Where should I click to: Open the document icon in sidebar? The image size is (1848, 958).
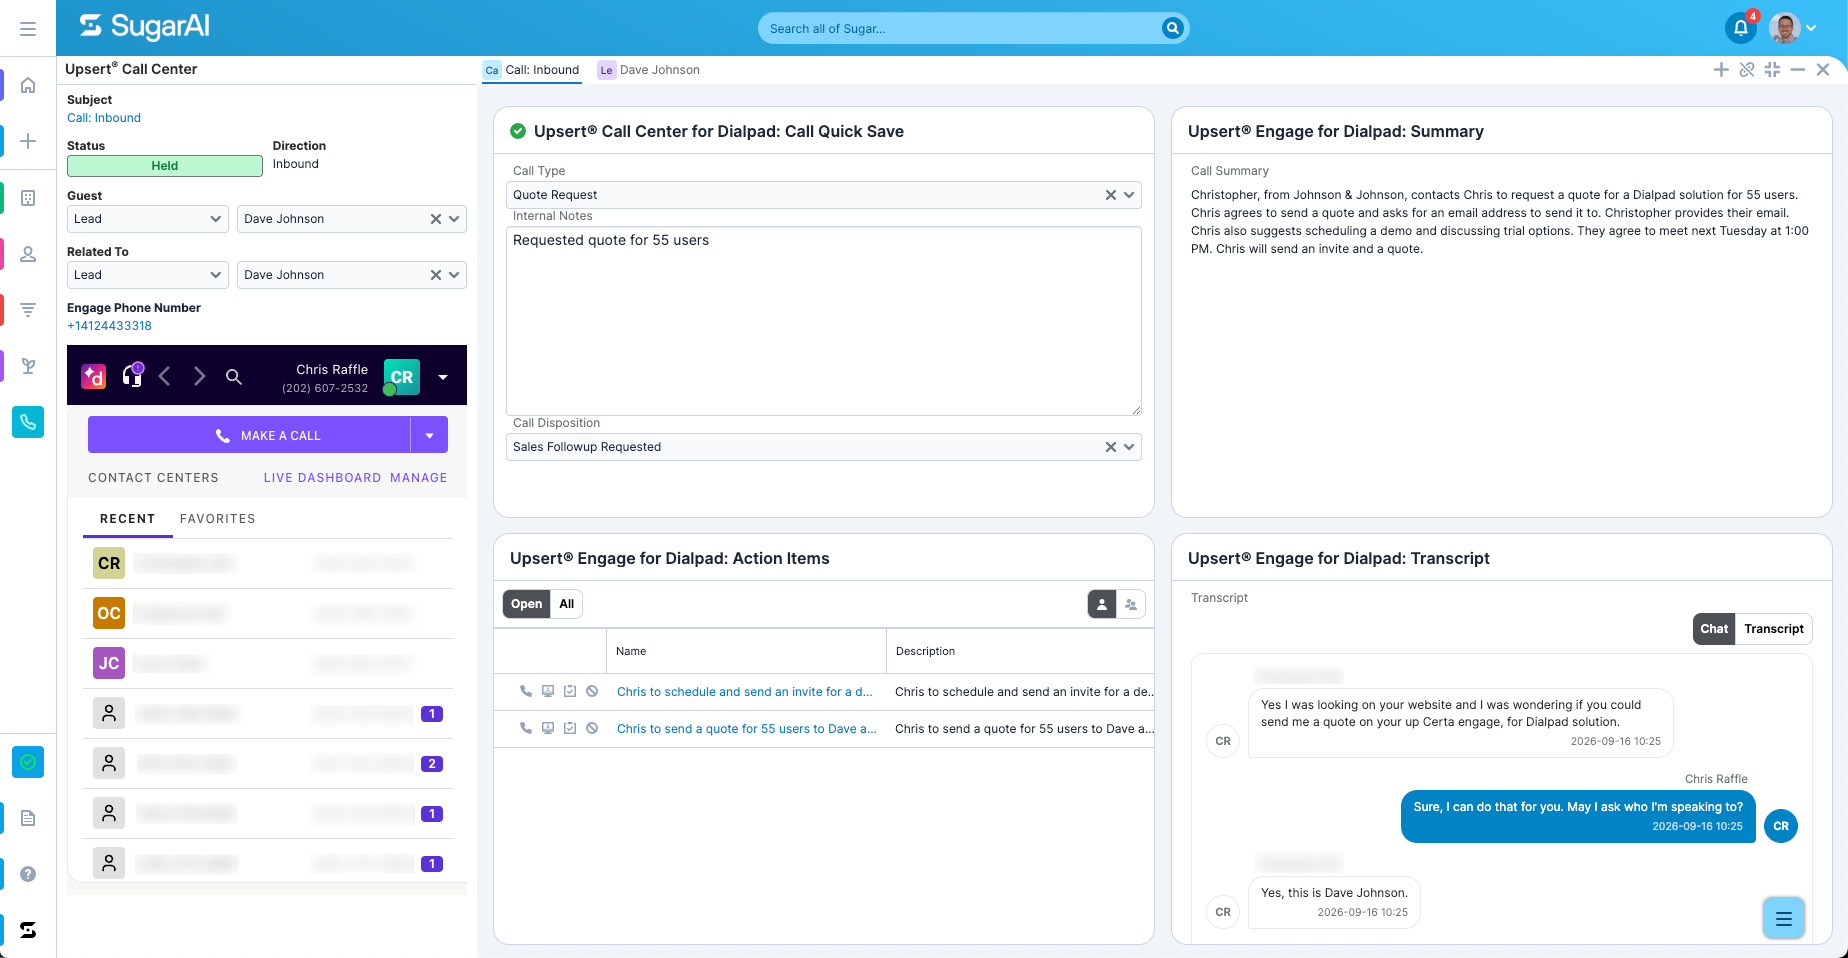28,818
